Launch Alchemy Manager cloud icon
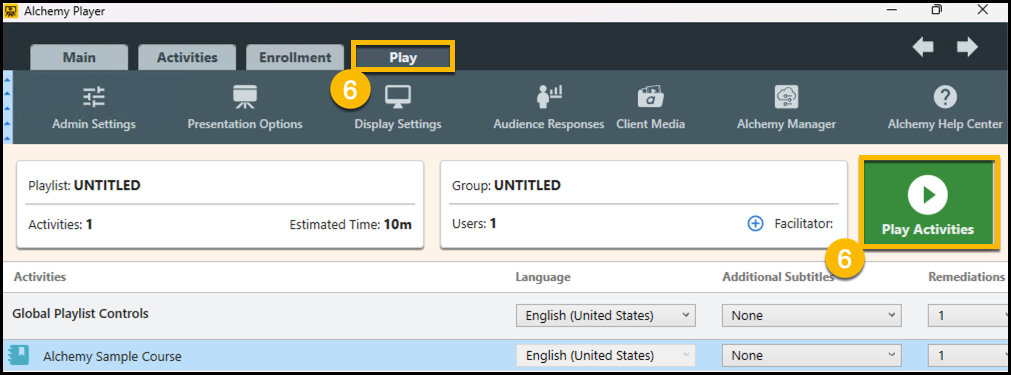 [787, 97]
